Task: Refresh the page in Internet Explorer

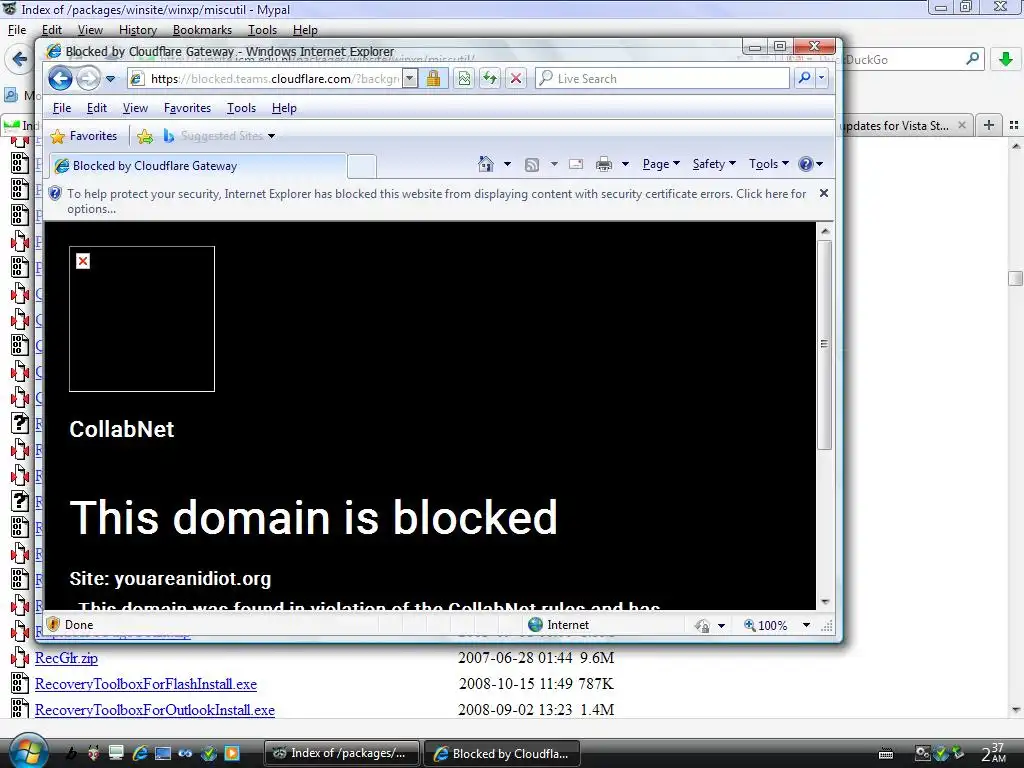Action: coord(490,79)
